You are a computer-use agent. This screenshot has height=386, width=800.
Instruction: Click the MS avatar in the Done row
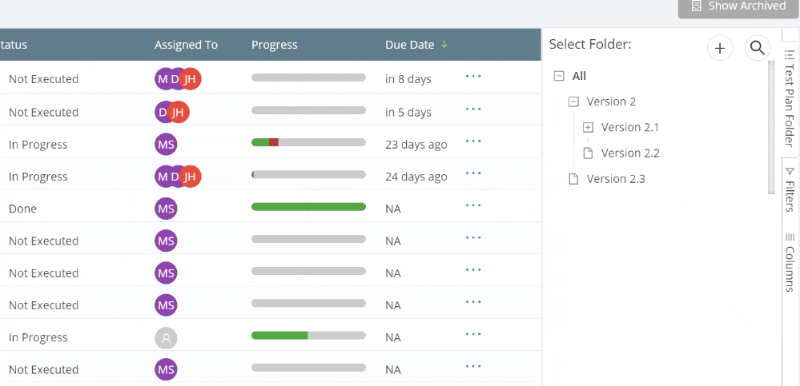click(x=166, y=209)
